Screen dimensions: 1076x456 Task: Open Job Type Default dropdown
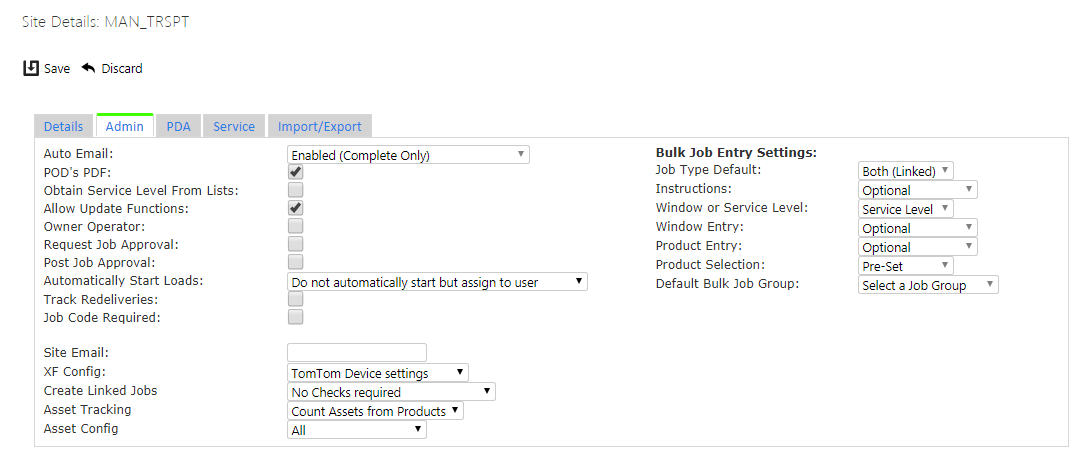pos(906,171)
